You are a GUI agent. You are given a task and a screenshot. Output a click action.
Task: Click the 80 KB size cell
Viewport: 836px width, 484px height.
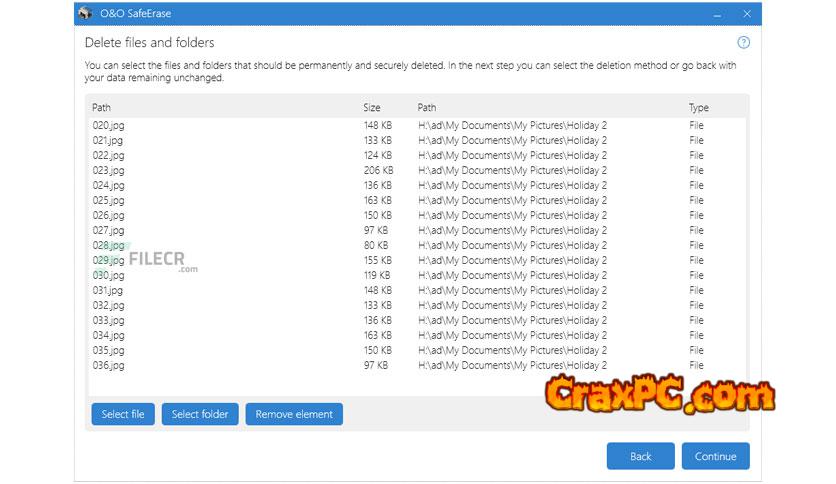point(376,245)
